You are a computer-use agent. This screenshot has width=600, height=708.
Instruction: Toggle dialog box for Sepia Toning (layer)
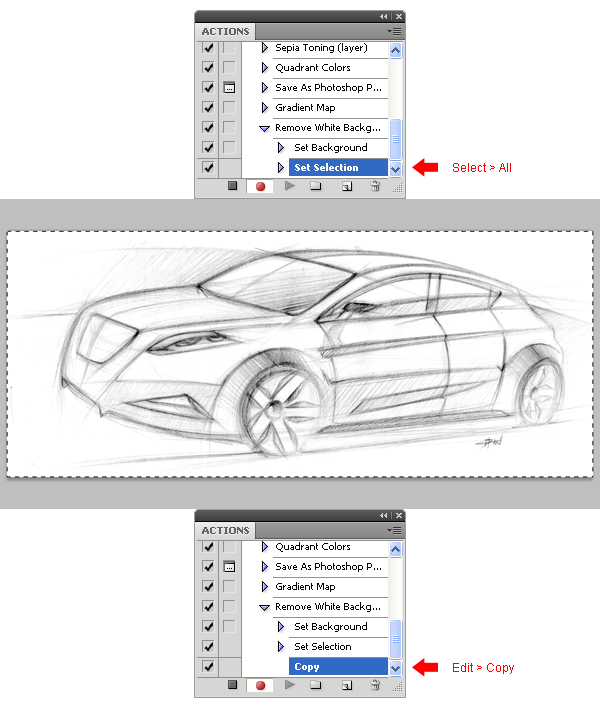229,47
